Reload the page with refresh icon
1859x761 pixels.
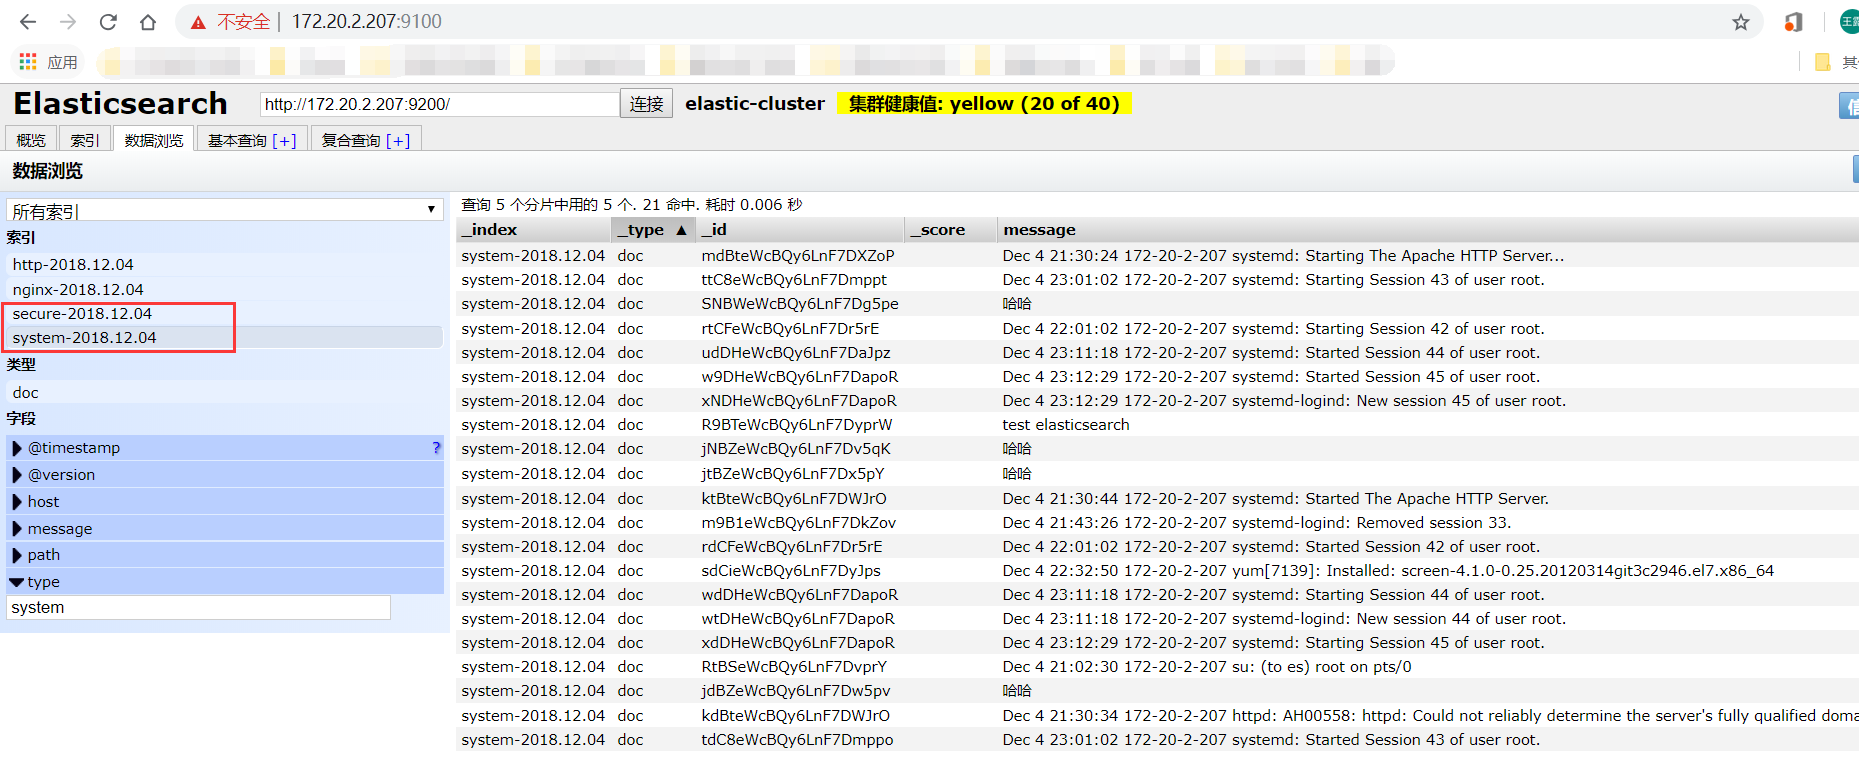click(x=108, y=22)
